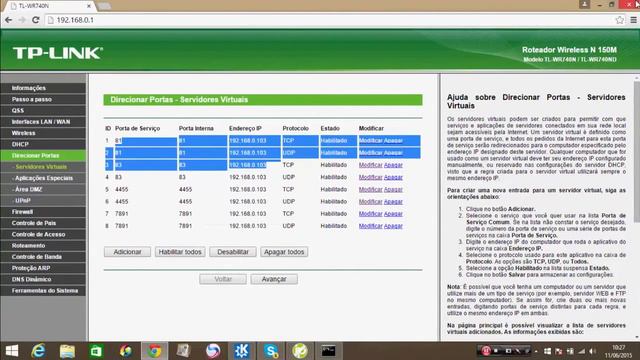
Task: Open the DHCP menu
Action: pyautogui.click(x=43, y=144)
